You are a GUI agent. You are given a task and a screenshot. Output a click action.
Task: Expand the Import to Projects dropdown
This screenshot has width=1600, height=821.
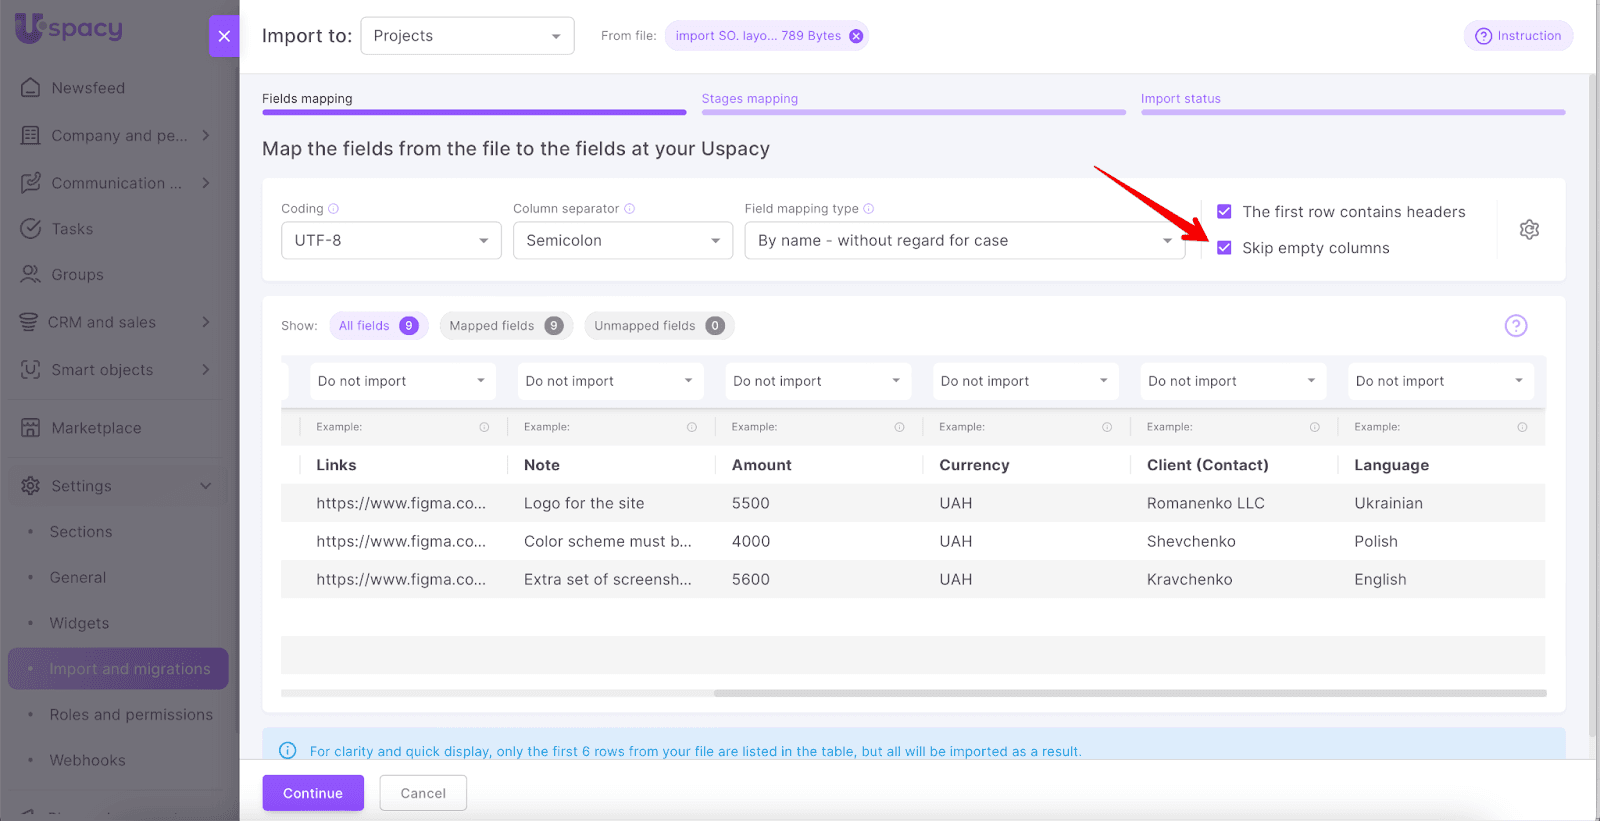coord(467,36)
